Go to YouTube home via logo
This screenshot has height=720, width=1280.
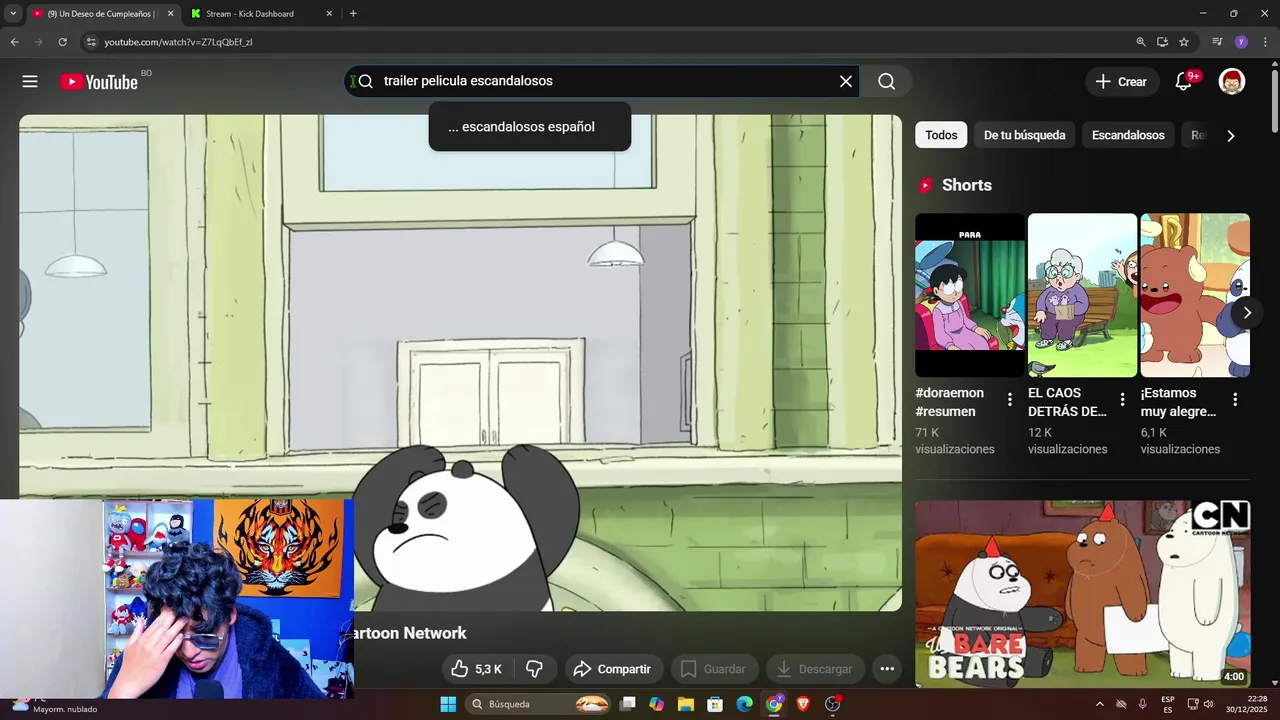pyautogui.click(x=99, y=82)
